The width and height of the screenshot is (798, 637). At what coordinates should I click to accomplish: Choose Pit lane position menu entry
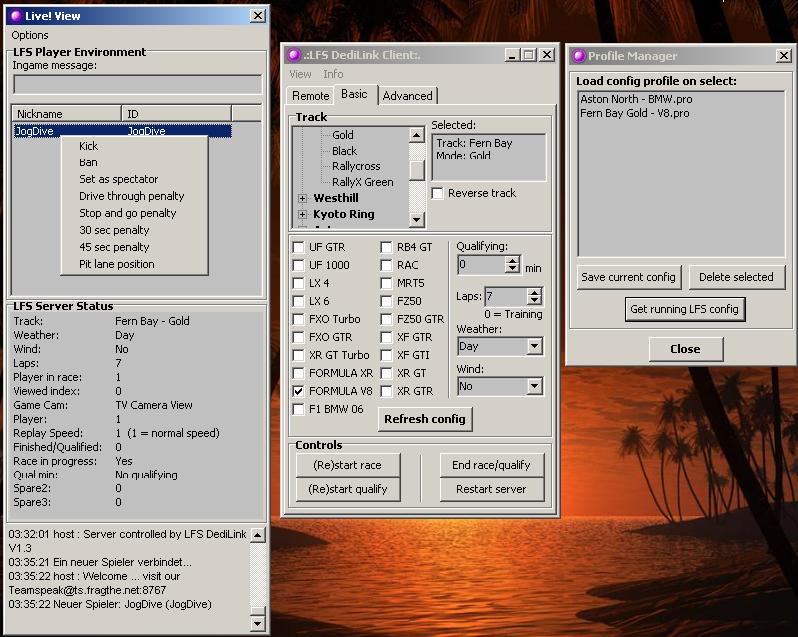coord(134,264)
